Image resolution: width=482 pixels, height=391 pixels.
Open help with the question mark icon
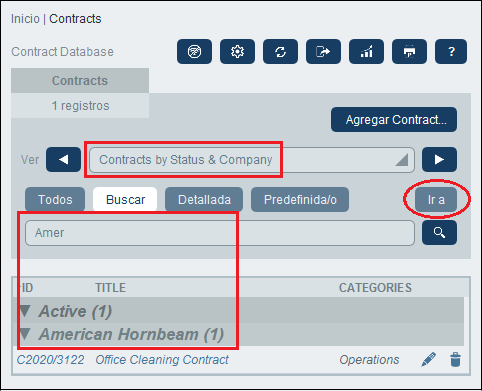(451, 52)
